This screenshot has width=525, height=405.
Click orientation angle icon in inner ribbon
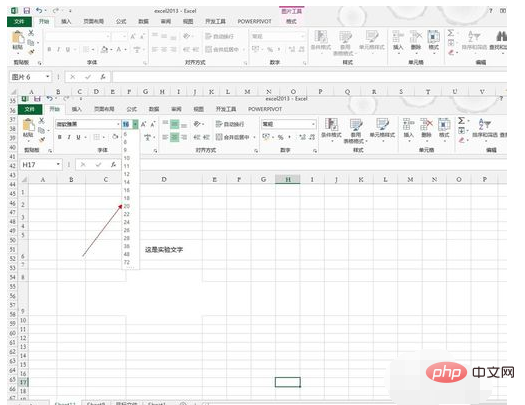tap(197, 124)
